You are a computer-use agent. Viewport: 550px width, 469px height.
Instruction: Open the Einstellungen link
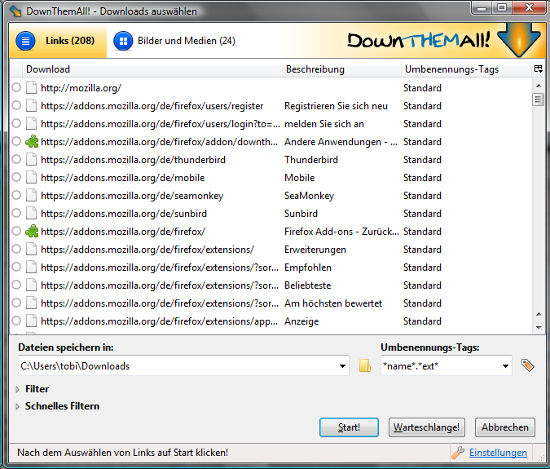click(x=498, y=453)
